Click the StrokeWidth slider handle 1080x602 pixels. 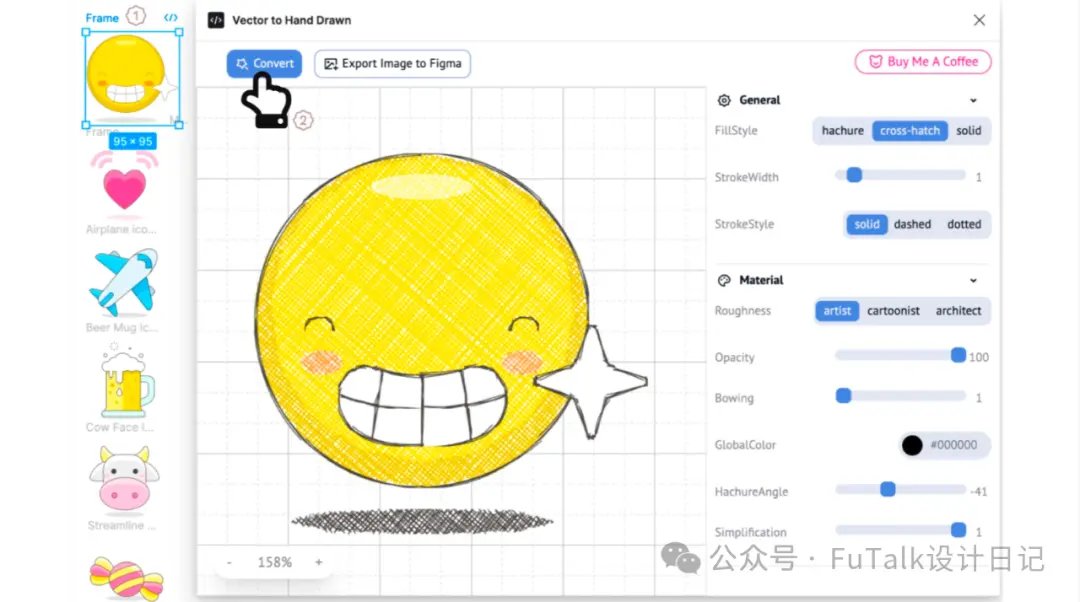coord(854,176)
